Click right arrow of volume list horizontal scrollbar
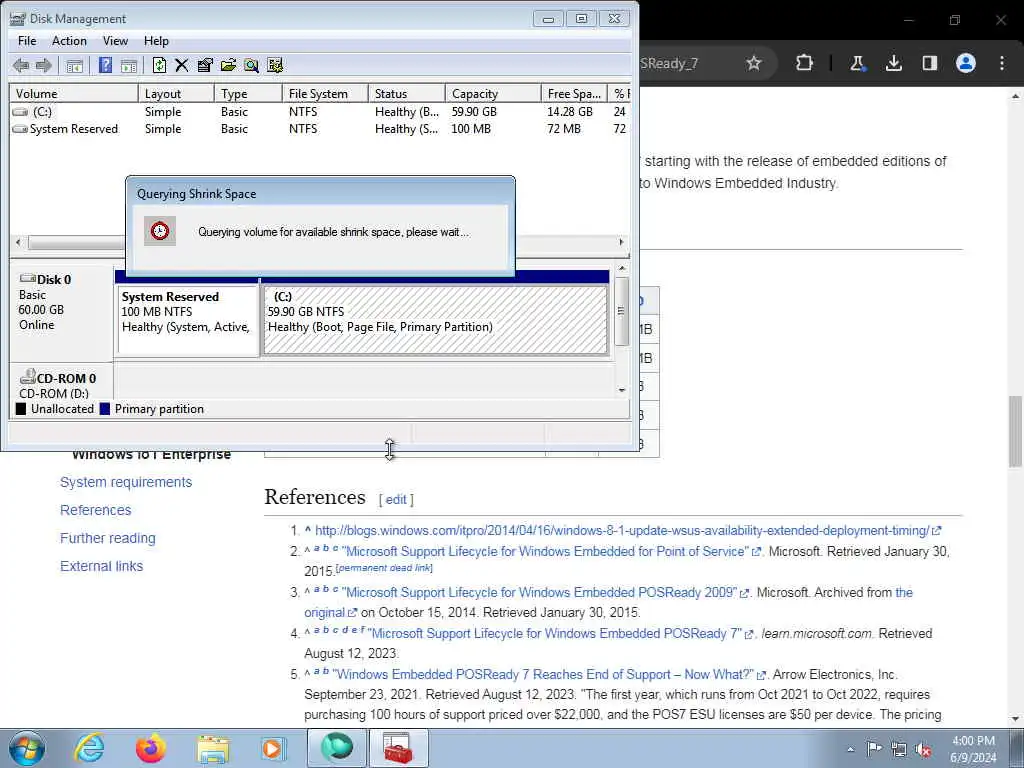Screen dimensions: 1024x768 [621, 242]
